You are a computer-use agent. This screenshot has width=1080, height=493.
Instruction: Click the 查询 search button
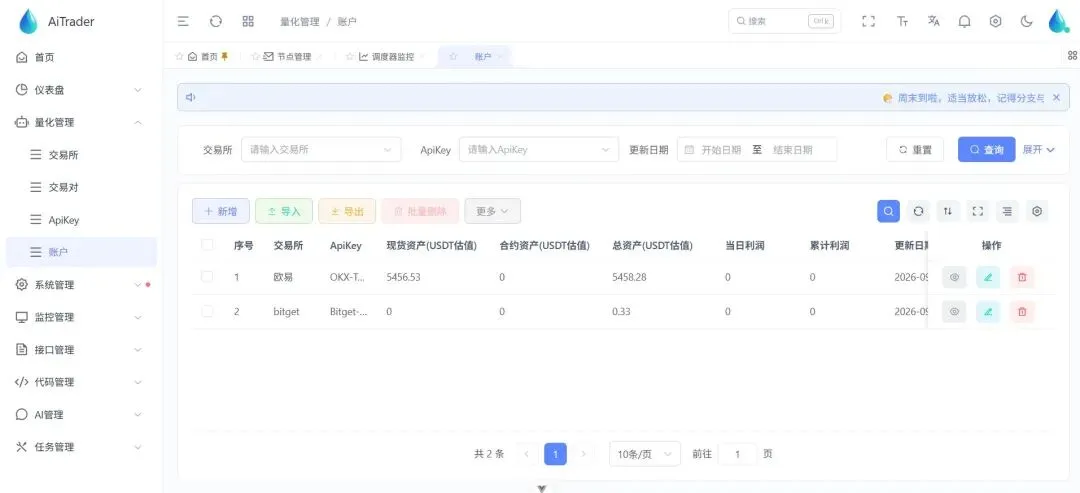[986, 149]
